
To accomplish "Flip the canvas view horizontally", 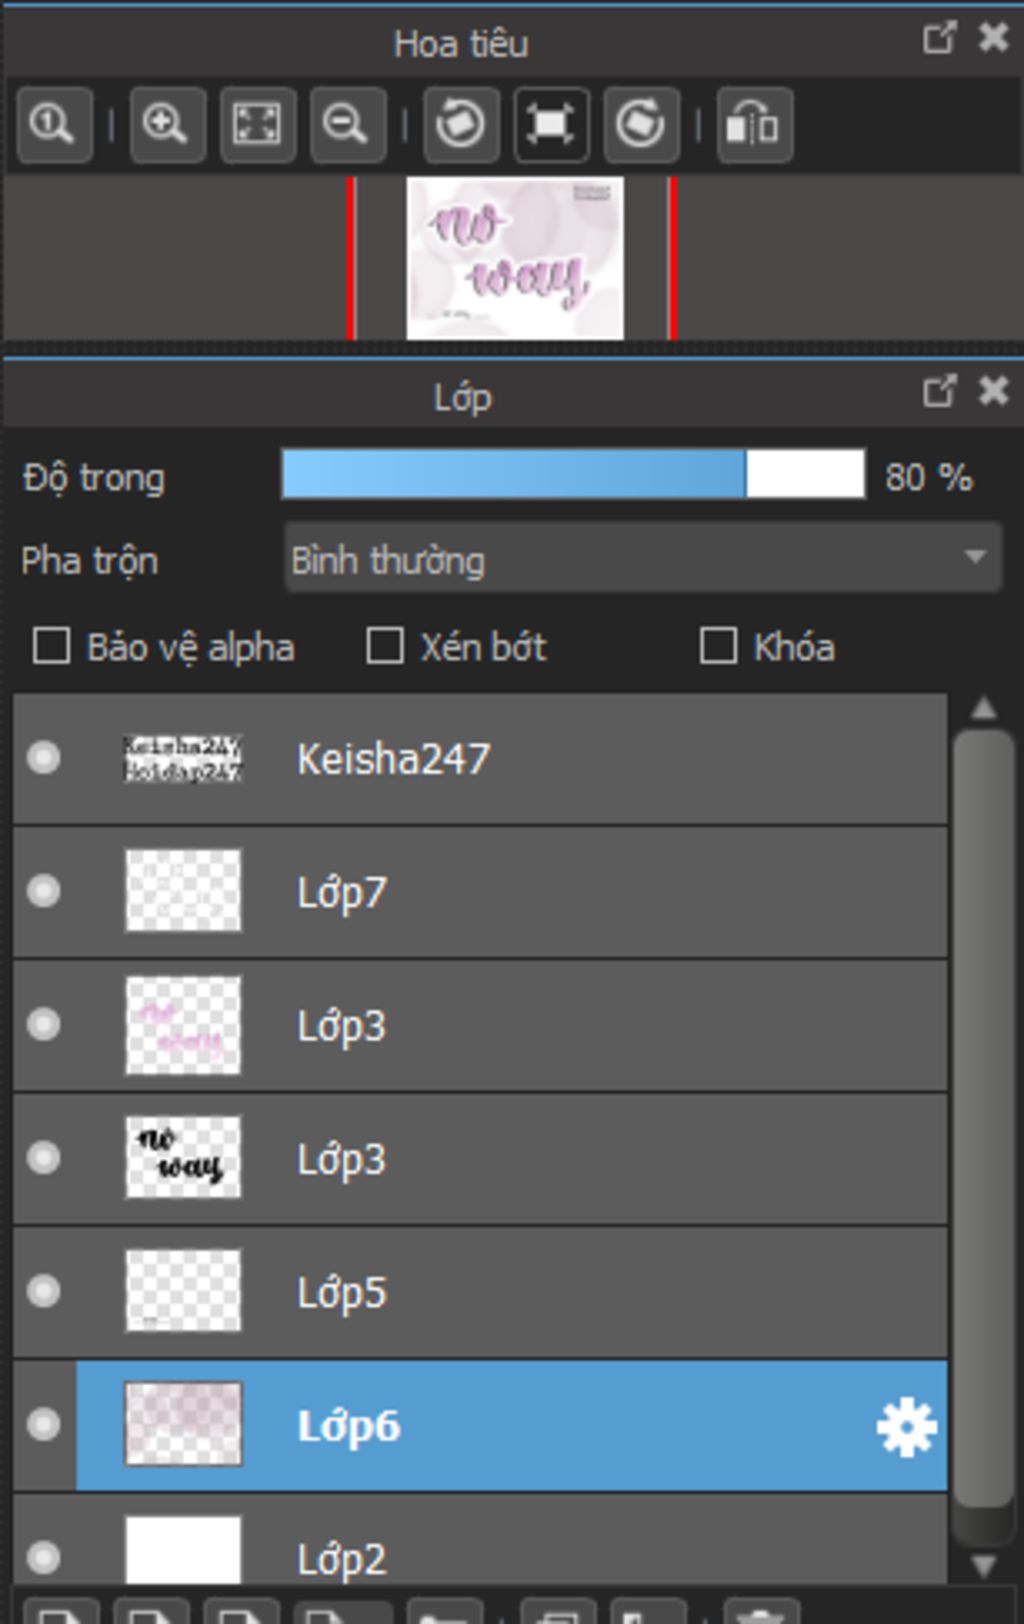I will [x=754, y=125].
